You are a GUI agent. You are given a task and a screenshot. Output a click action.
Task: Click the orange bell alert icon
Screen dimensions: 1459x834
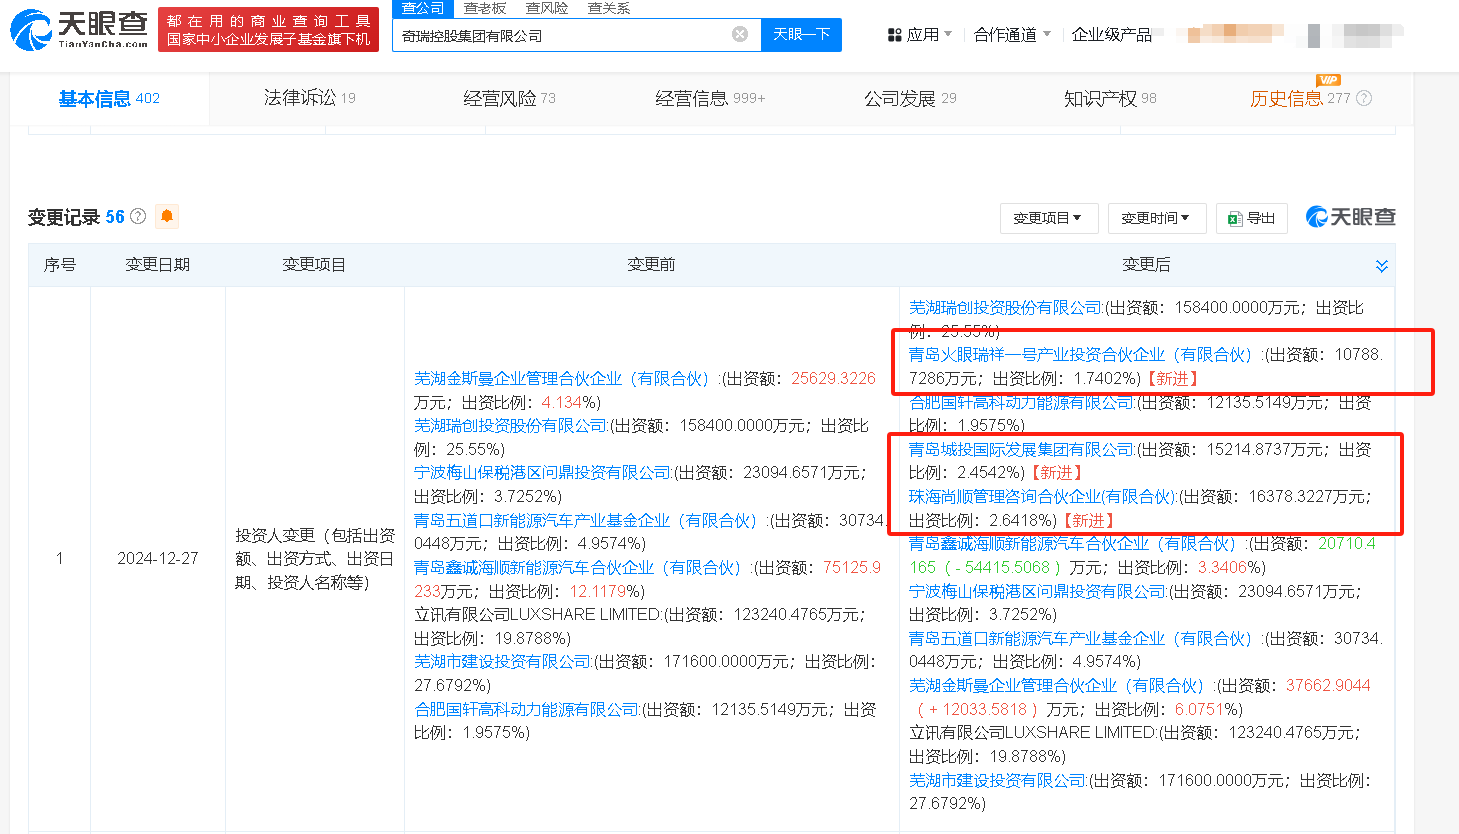tap(167, 216)
